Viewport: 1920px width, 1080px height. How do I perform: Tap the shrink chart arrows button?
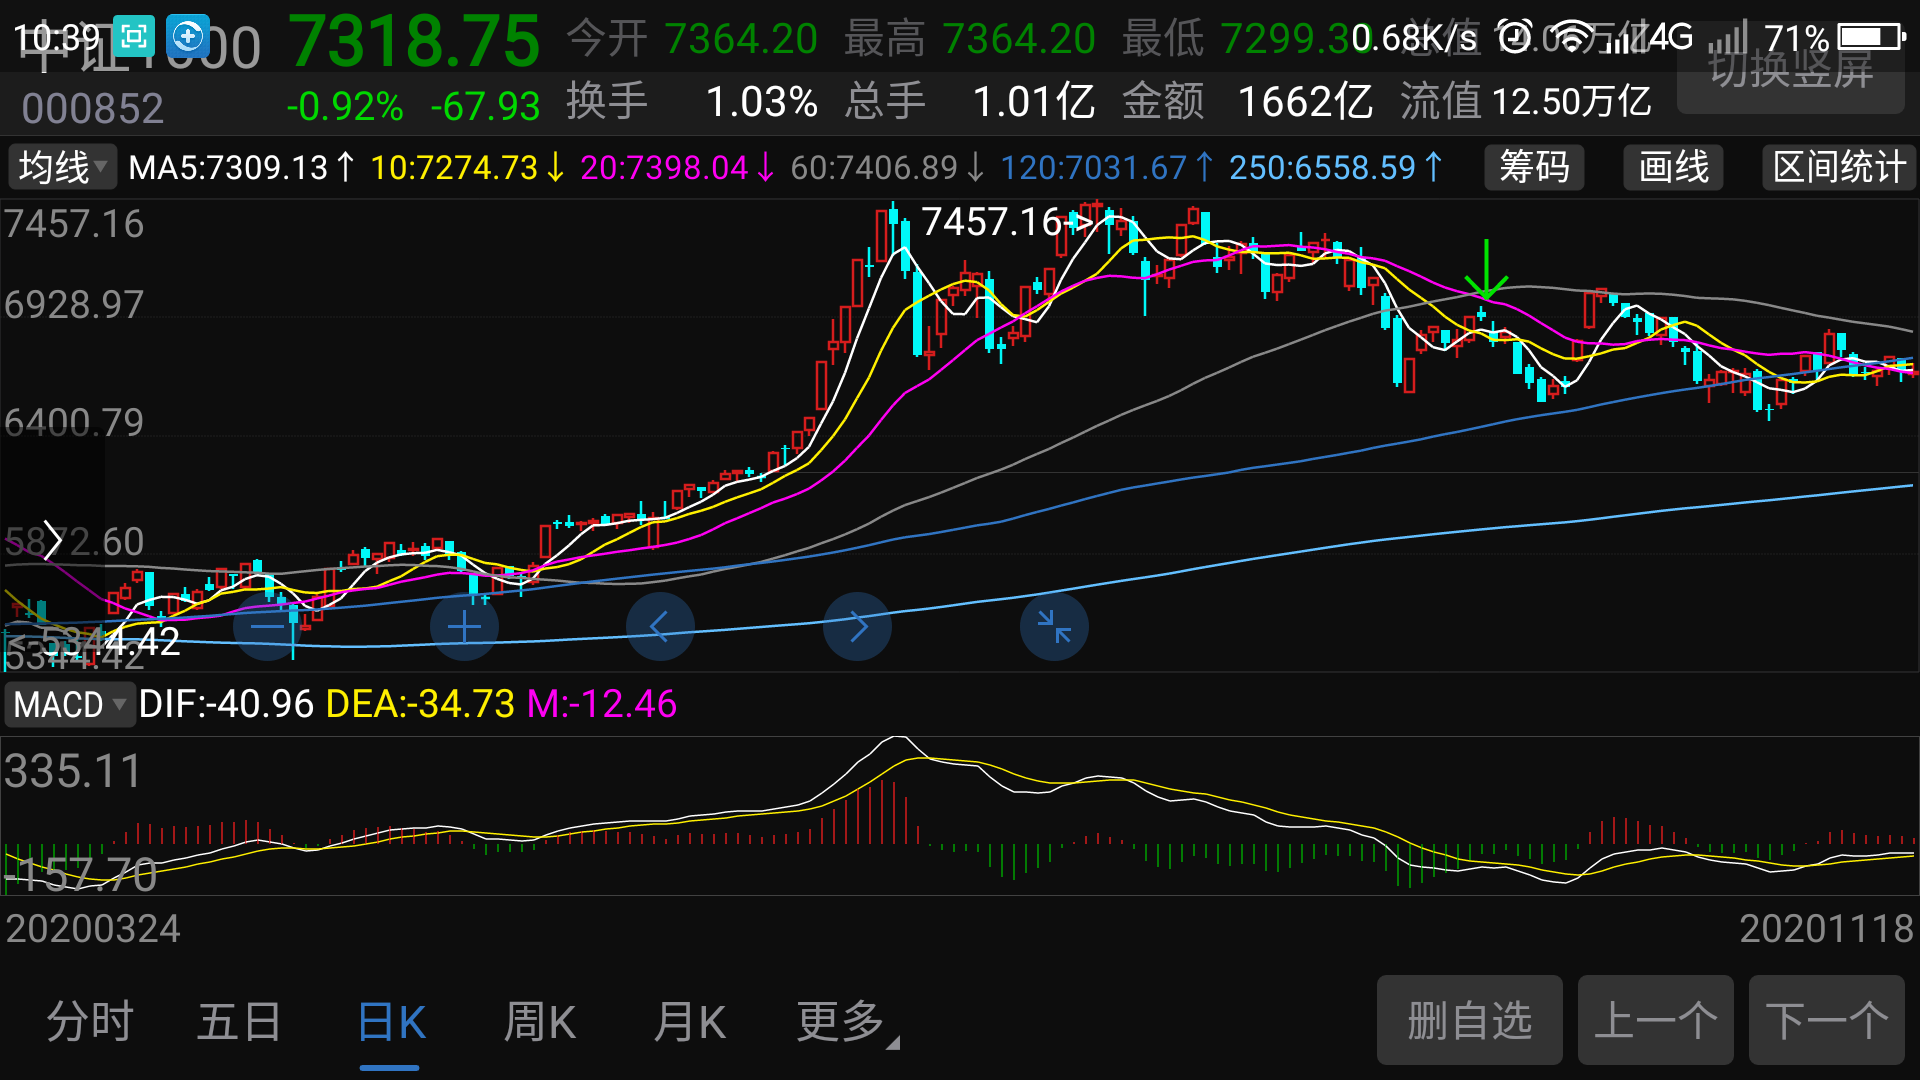pyautogui.click(x=1054, y=627)
